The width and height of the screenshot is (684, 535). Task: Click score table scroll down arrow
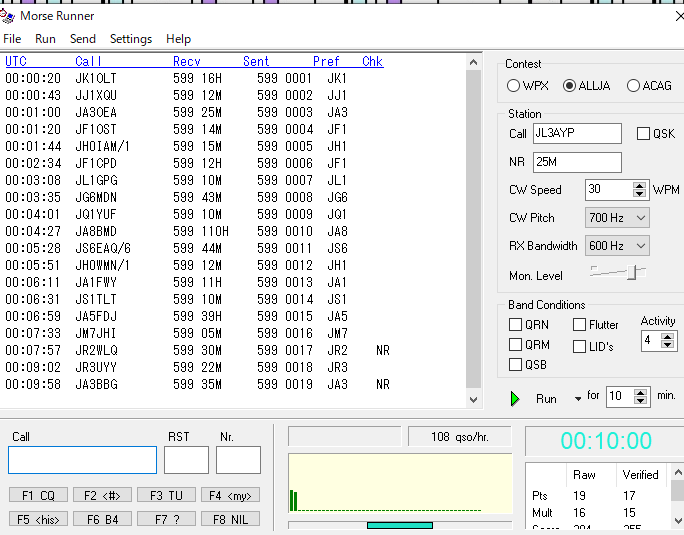point(678,520)
